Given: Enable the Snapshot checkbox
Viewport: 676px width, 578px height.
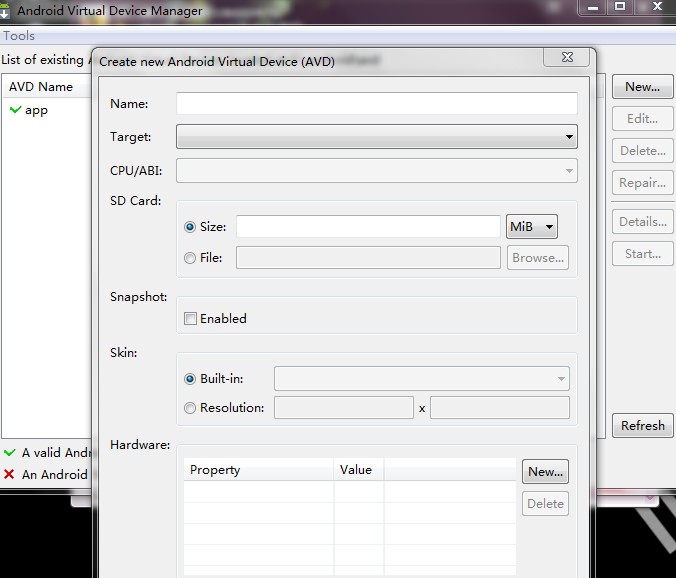Looking at the screenshot, I should coord(190,319).
